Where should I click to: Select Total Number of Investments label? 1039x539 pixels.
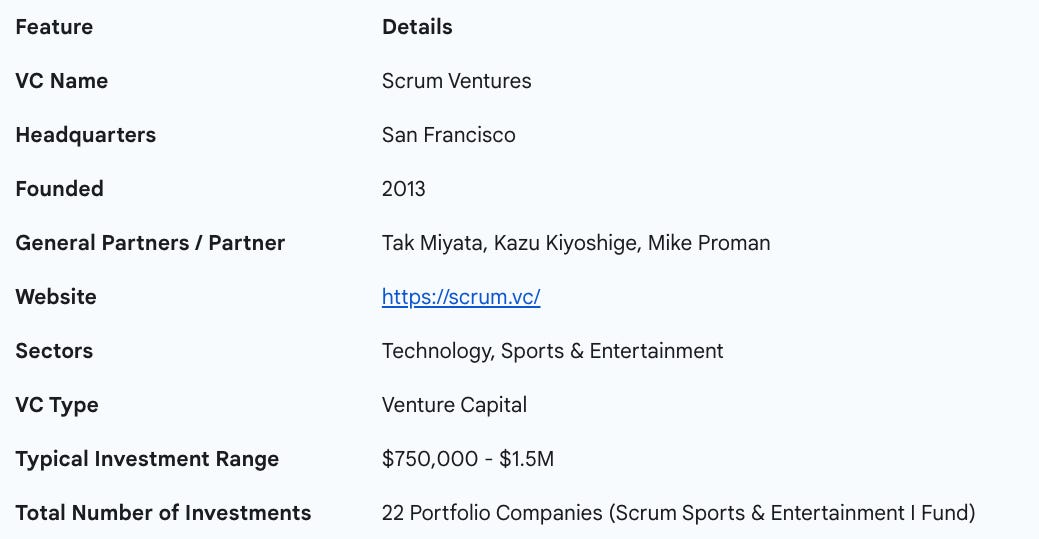point(163,513)
